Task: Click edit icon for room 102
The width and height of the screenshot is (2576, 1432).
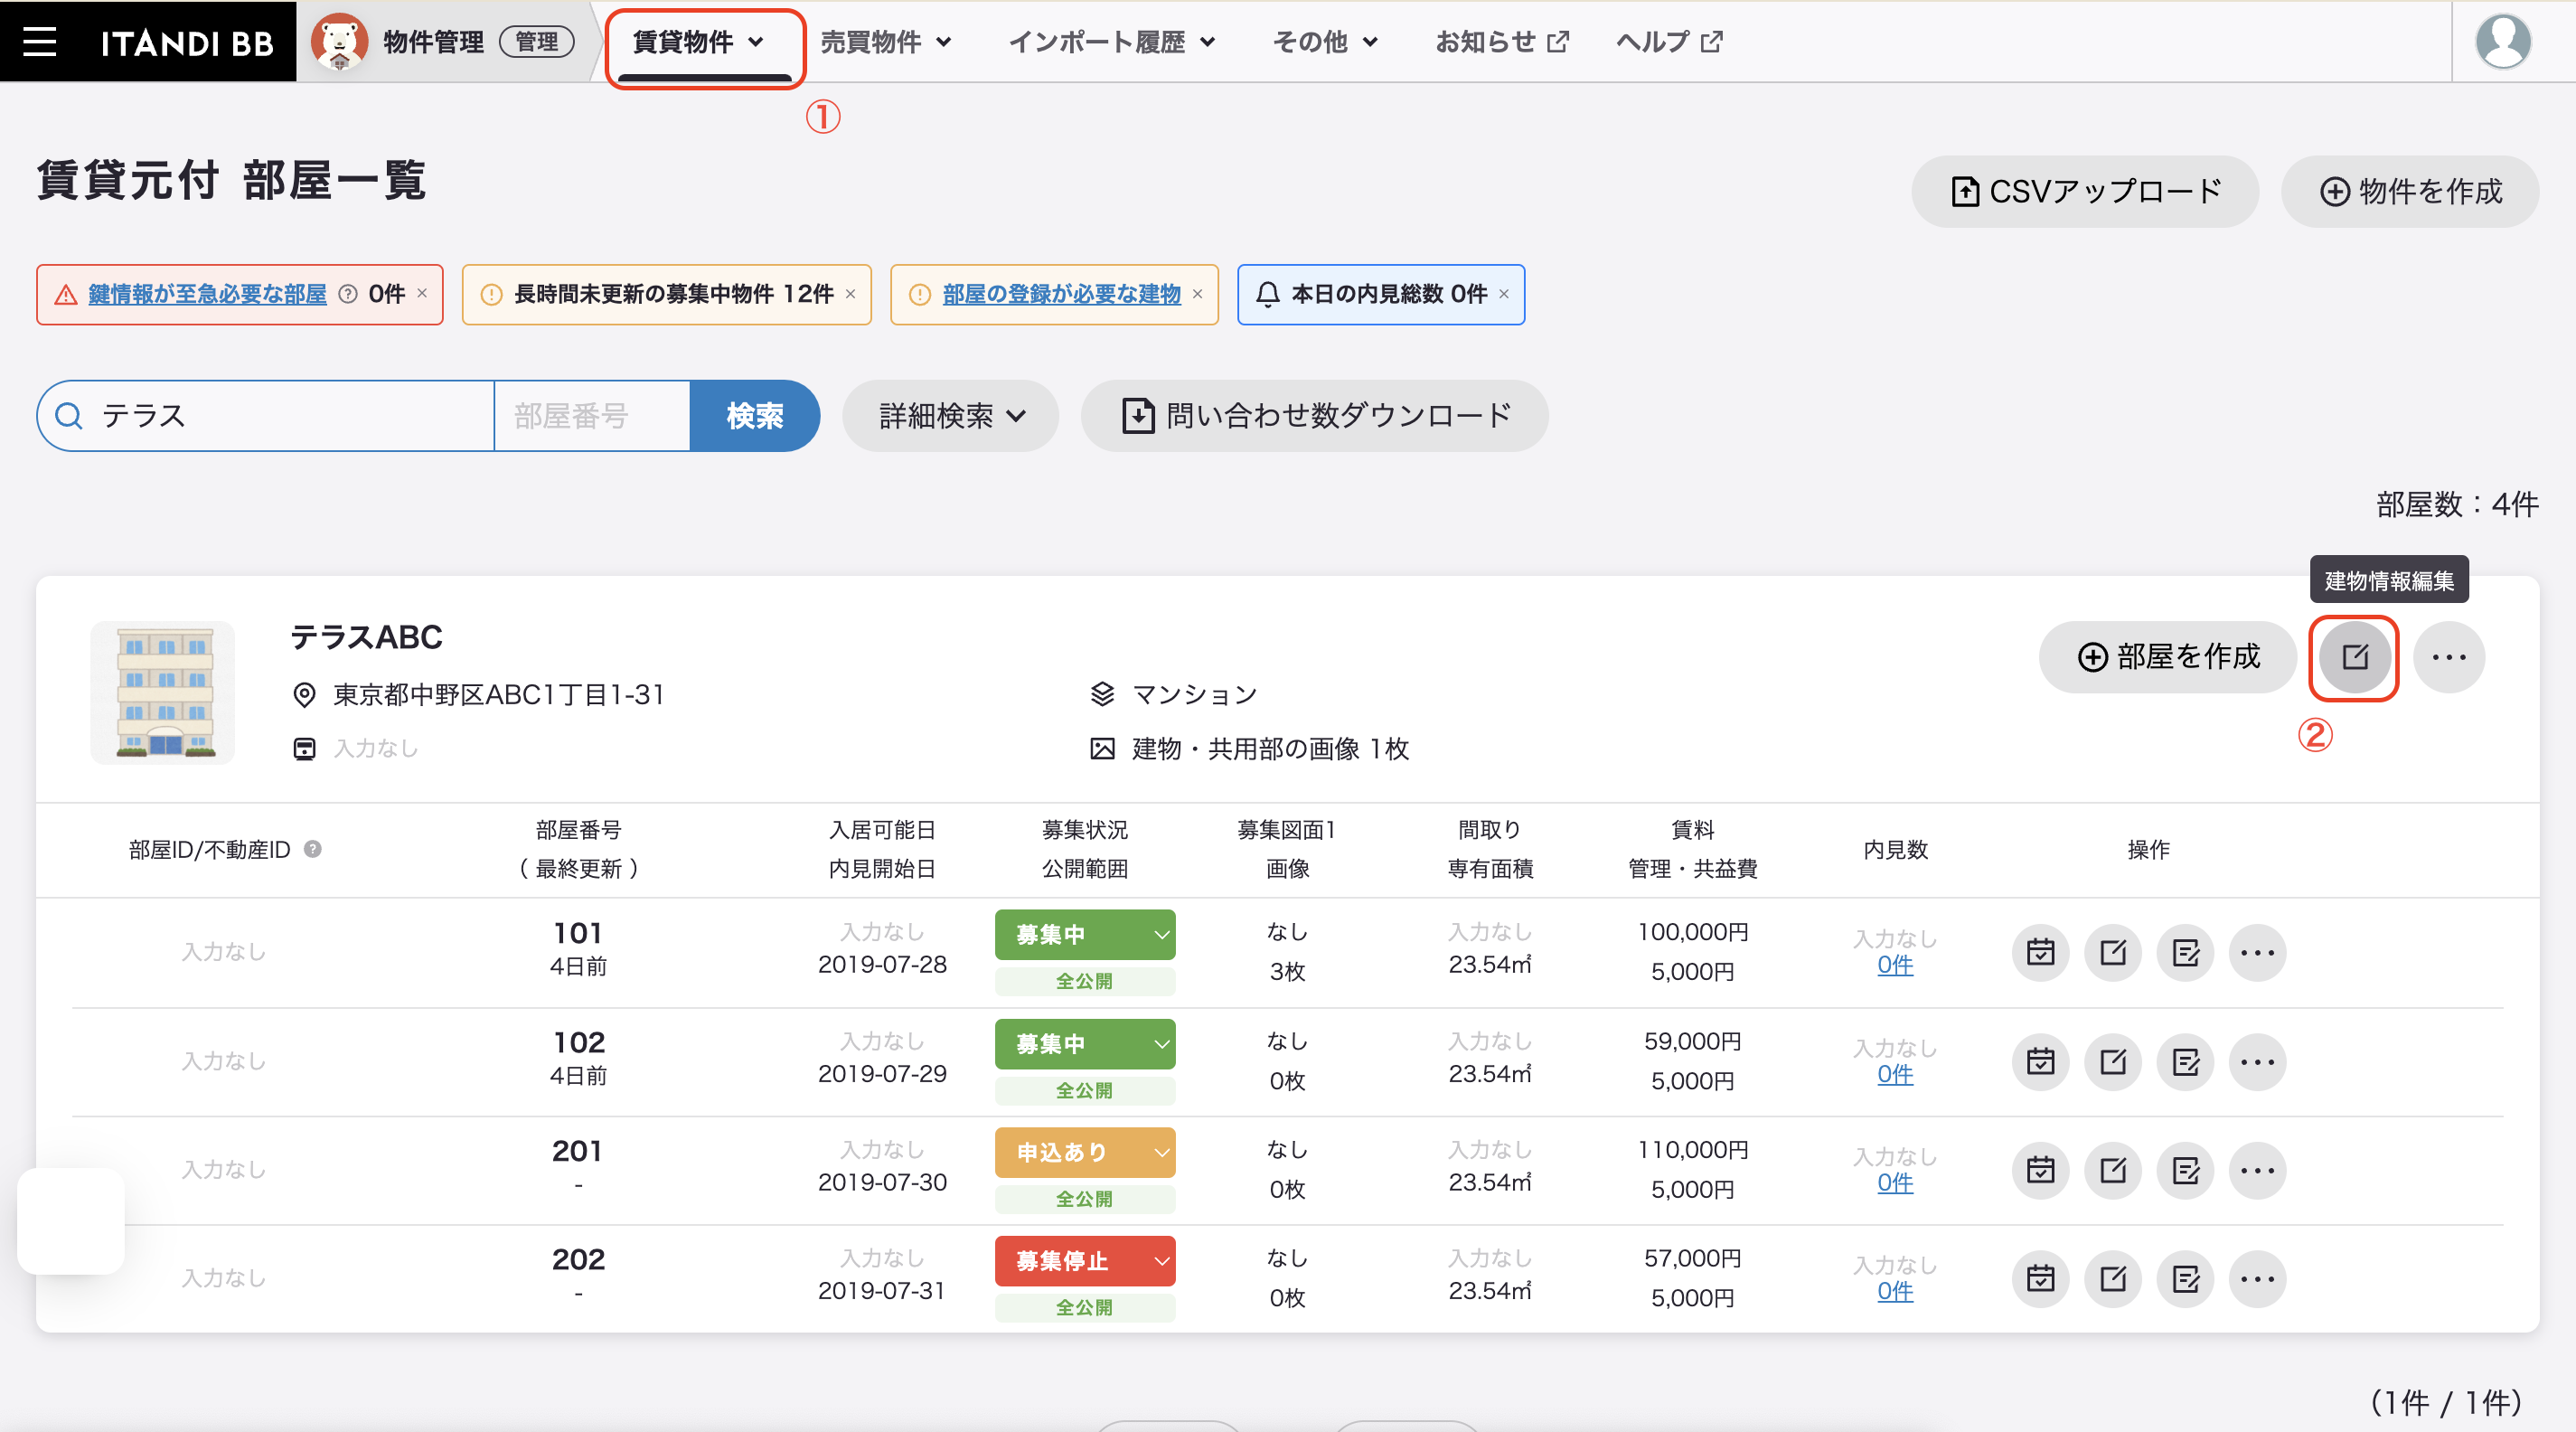Action: coord(2113,1062)
